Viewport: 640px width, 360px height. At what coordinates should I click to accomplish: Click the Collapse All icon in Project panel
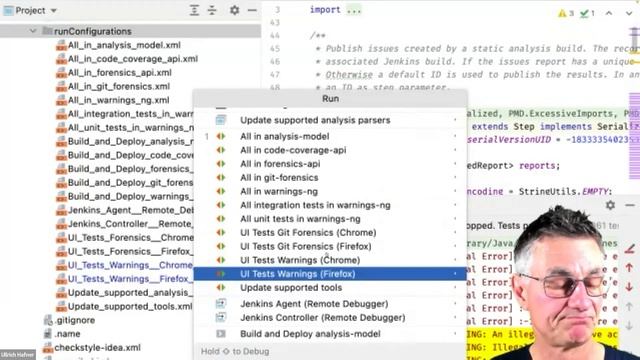point(212,11)
